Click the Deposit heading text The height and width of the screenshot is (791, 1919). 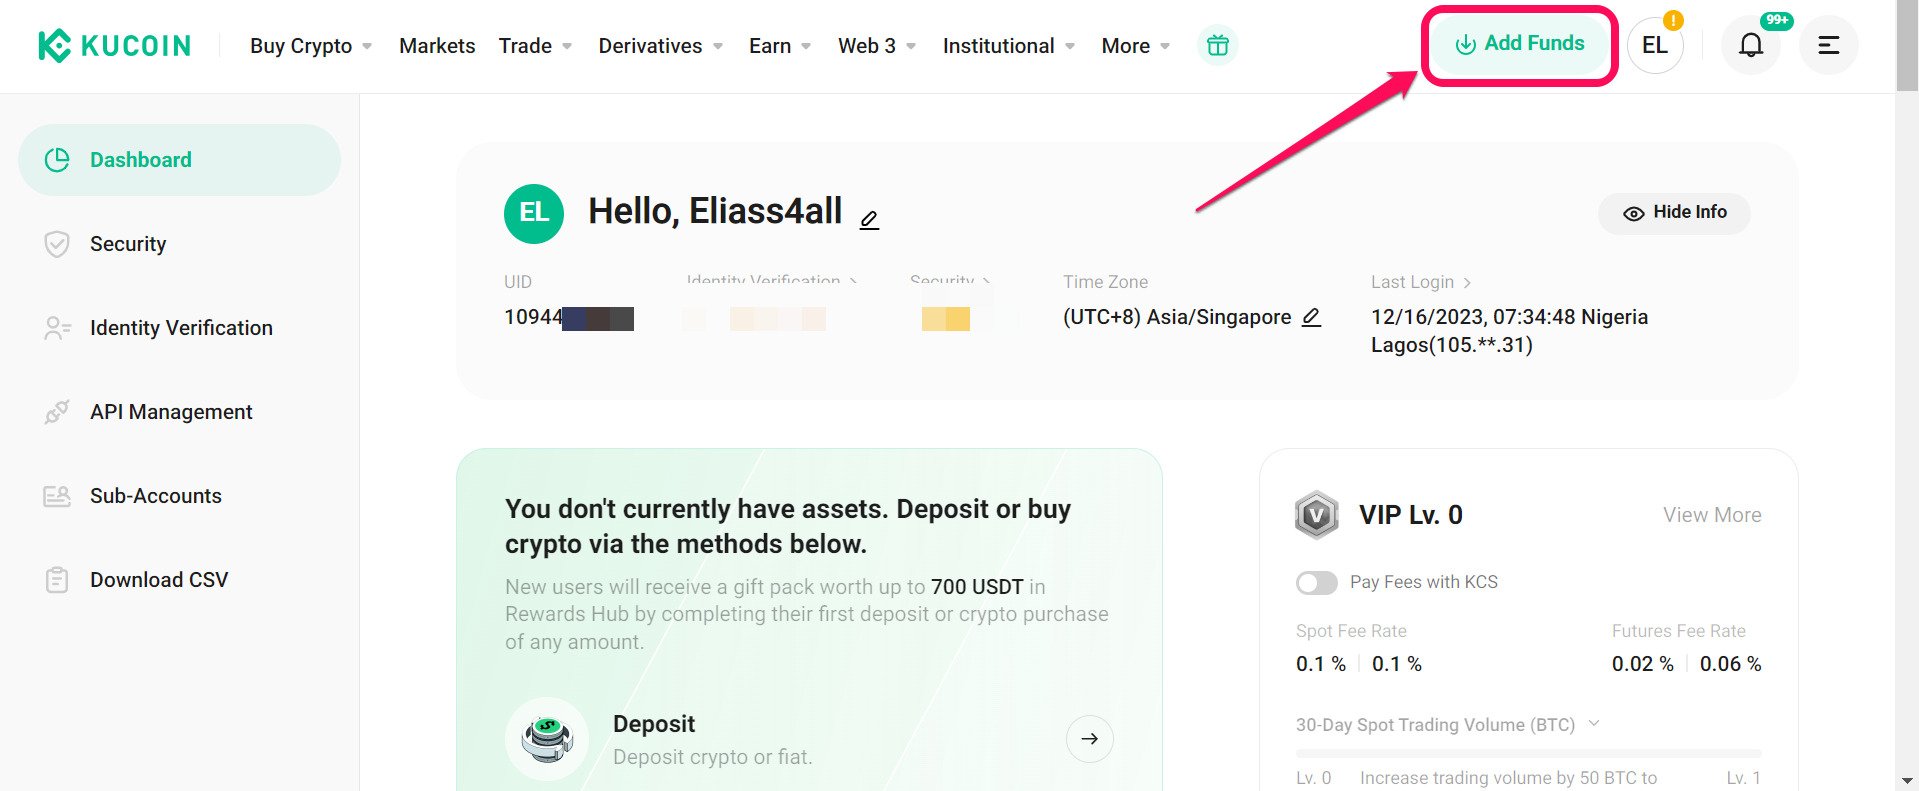[x=654, y=724]
